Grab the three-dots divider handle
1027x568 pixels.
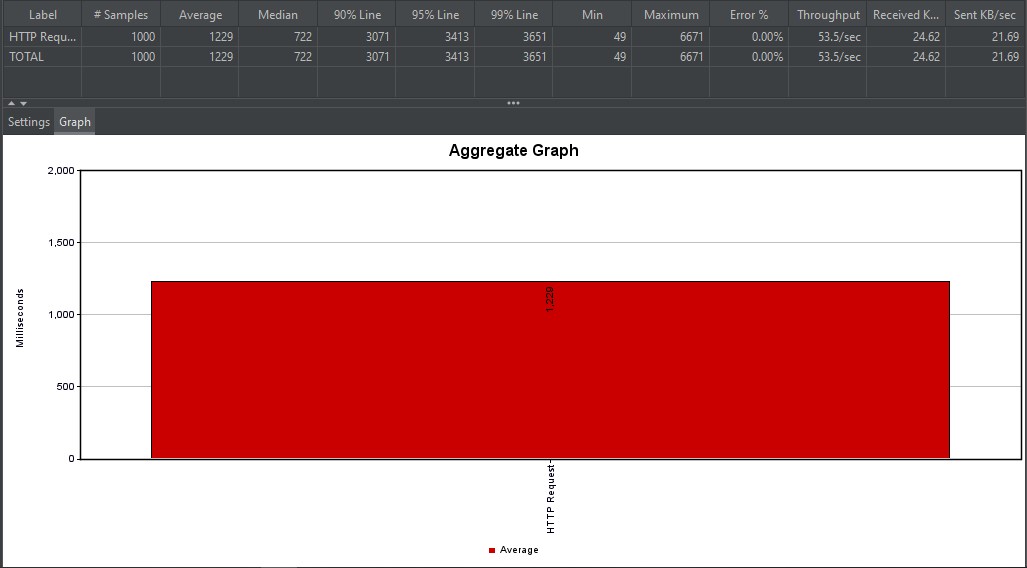(x=513, y=104)
